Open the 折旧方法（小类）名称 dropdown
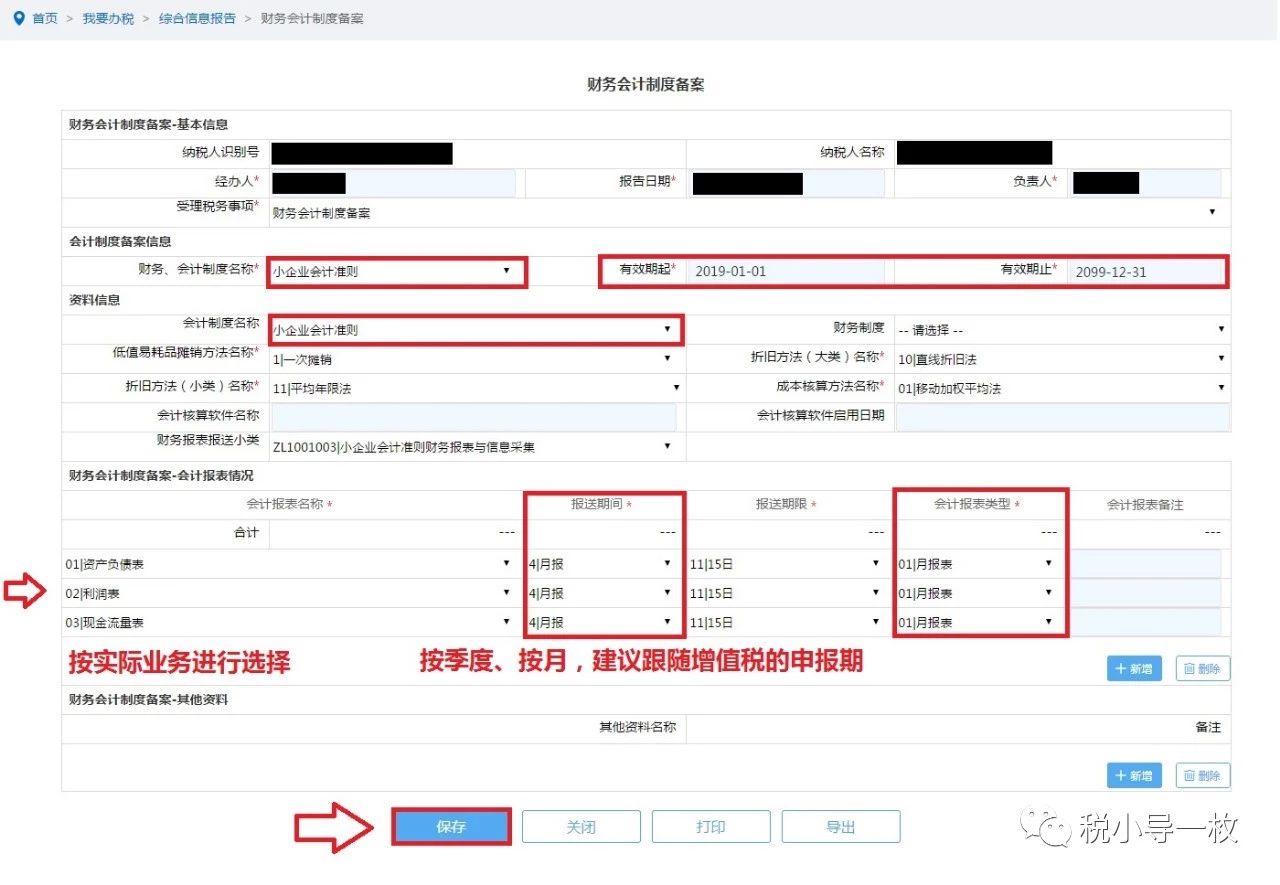Screen dimensions: 1280x885 pyautogui.click(x=477, y=388)
